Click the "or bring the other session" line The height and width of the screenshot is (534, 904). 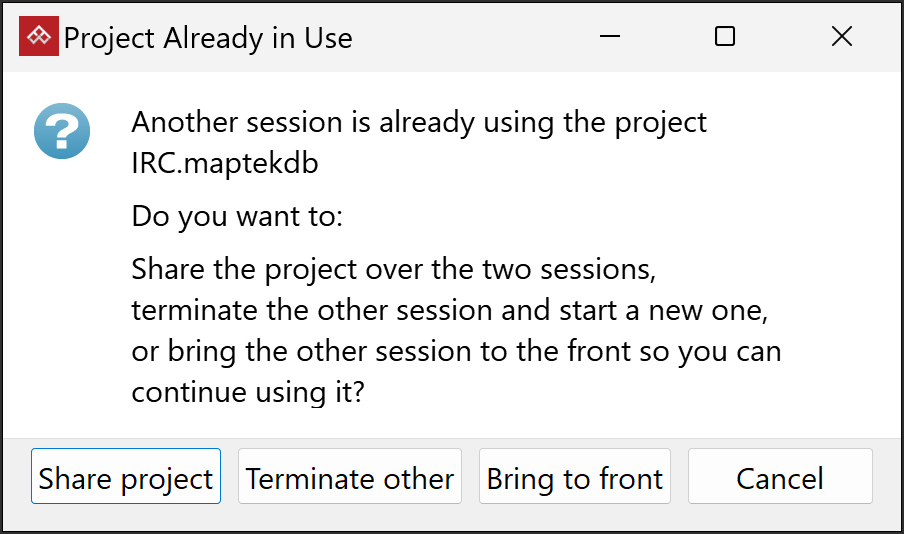coord(456,351)
